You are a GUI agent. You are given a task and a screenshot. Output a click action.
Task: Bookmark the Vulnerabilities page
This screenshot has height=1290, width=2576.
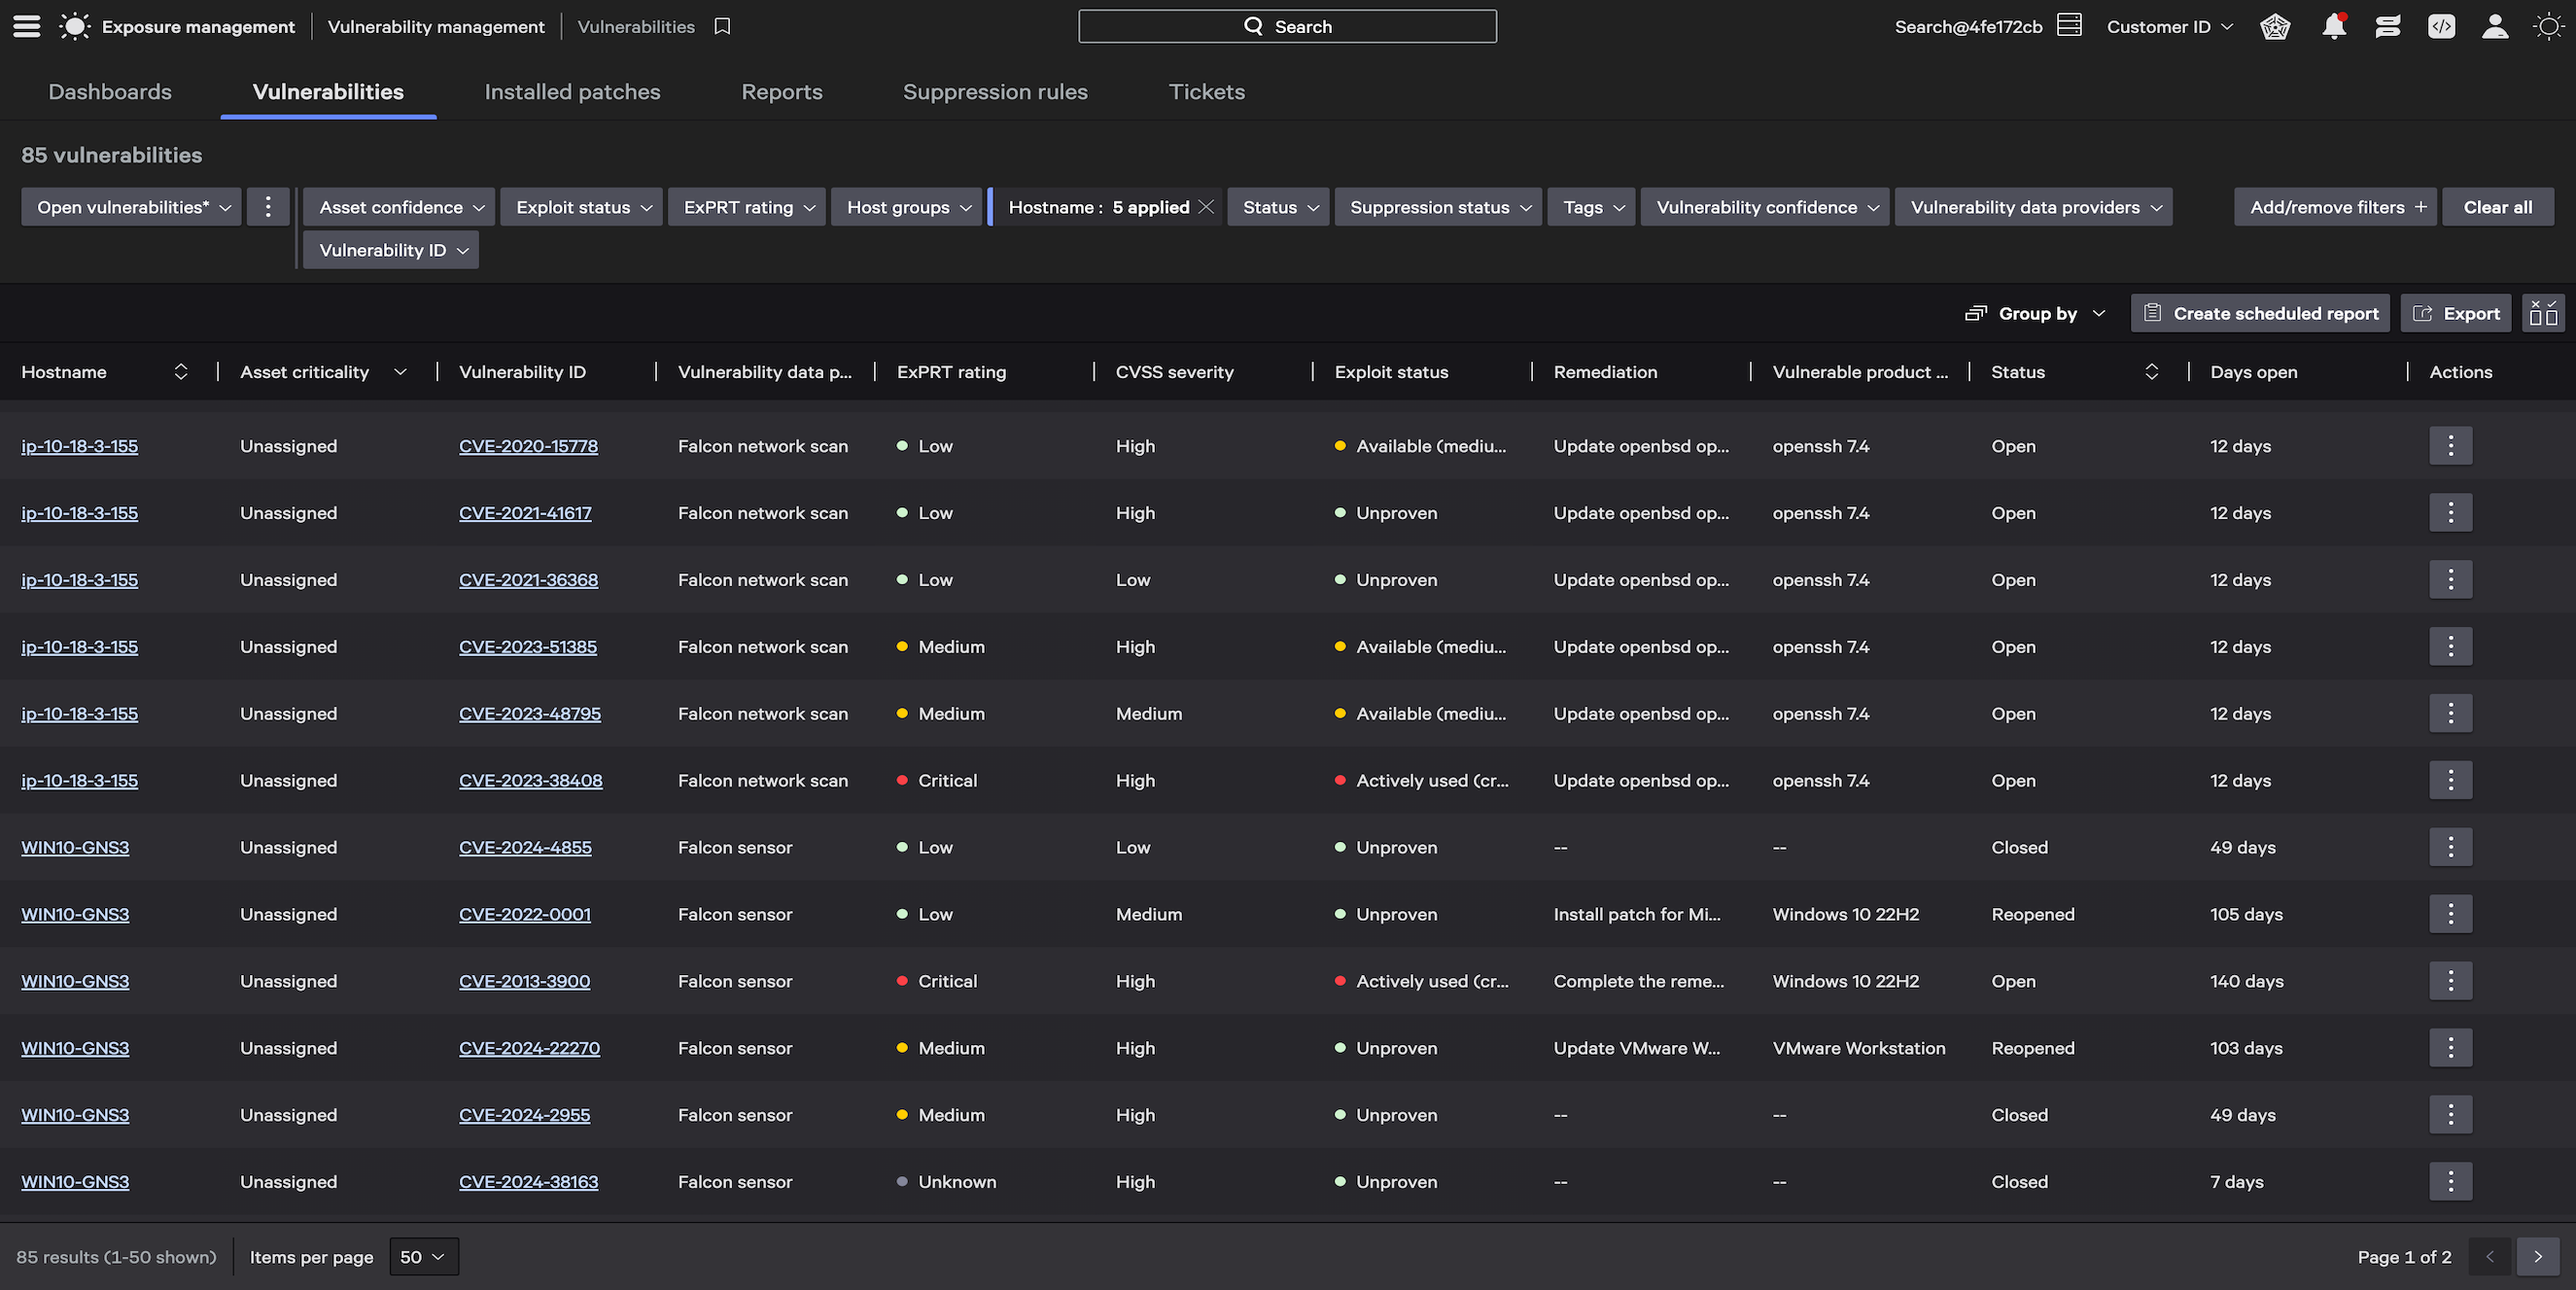click(x=722, y=26)
